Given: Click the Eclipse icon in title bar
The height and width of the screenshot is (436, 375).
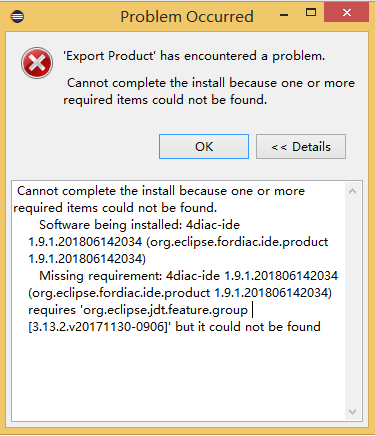Looking at the screenshot, I should pyautogui.click(x=17, y=16).
